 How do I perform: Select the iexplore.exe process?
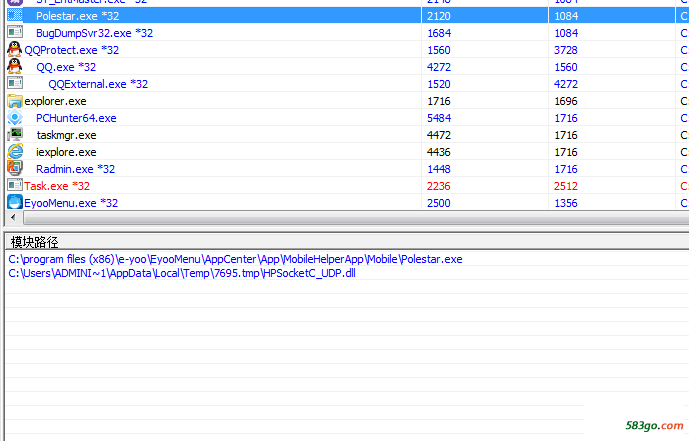(66, 152)
